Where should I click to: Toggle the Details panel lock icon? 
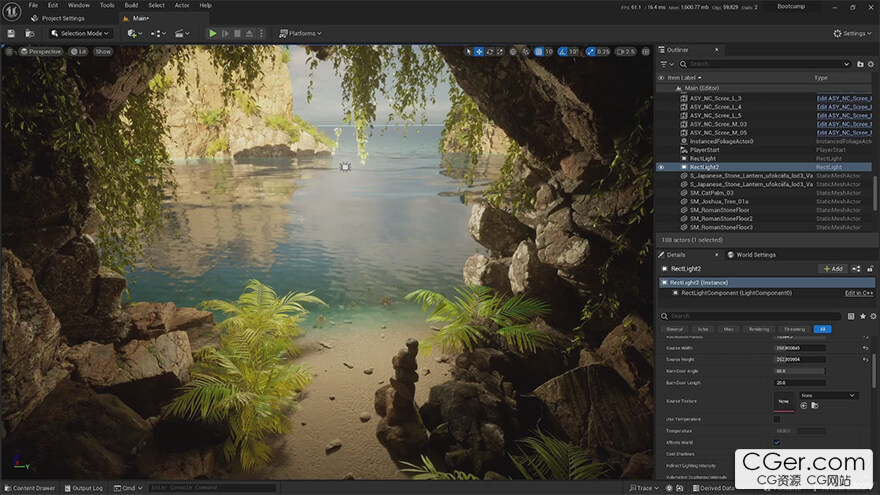pyautogui.click(x=870, y=269)
